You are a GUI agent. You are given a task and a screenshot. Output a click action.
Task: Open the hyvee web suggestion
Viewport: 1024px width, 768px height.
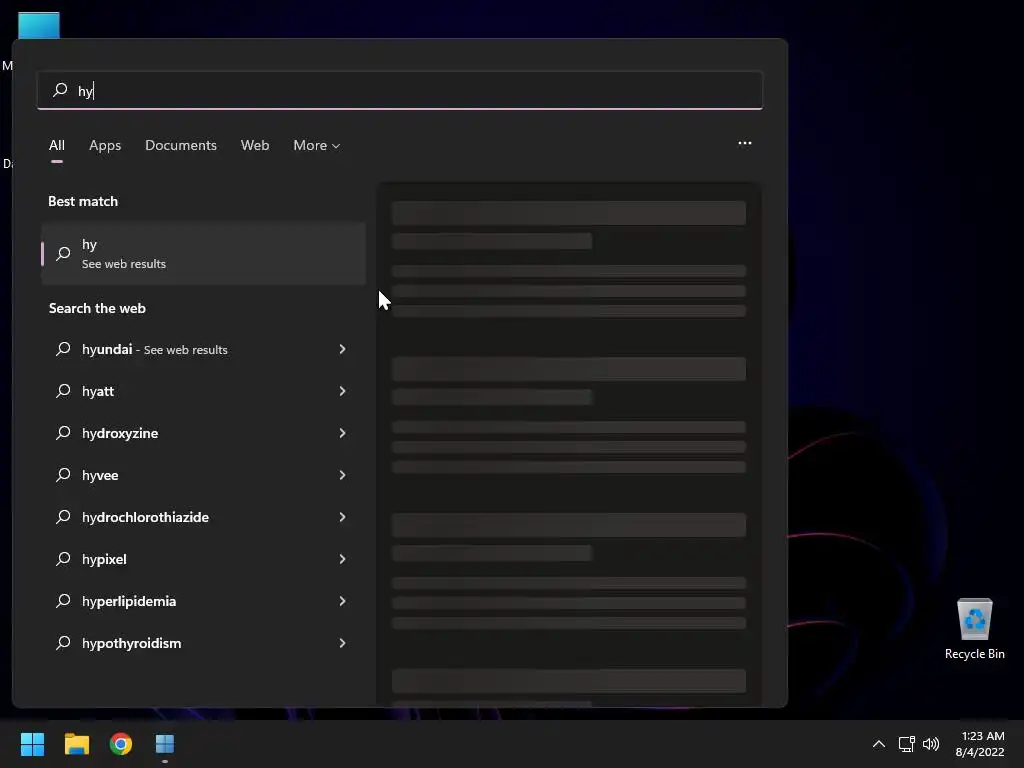coord(203,475)
